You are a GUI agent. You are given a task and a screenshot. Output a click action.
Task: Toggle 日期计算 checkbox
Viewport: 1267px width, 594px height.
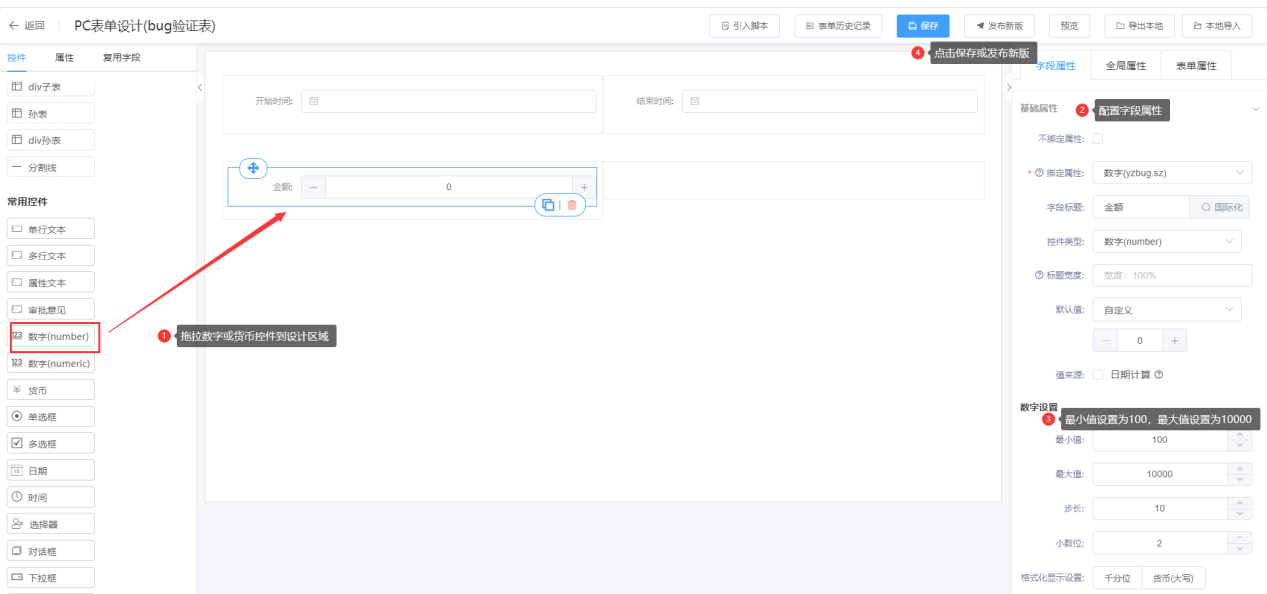(x=1098, y=375)
